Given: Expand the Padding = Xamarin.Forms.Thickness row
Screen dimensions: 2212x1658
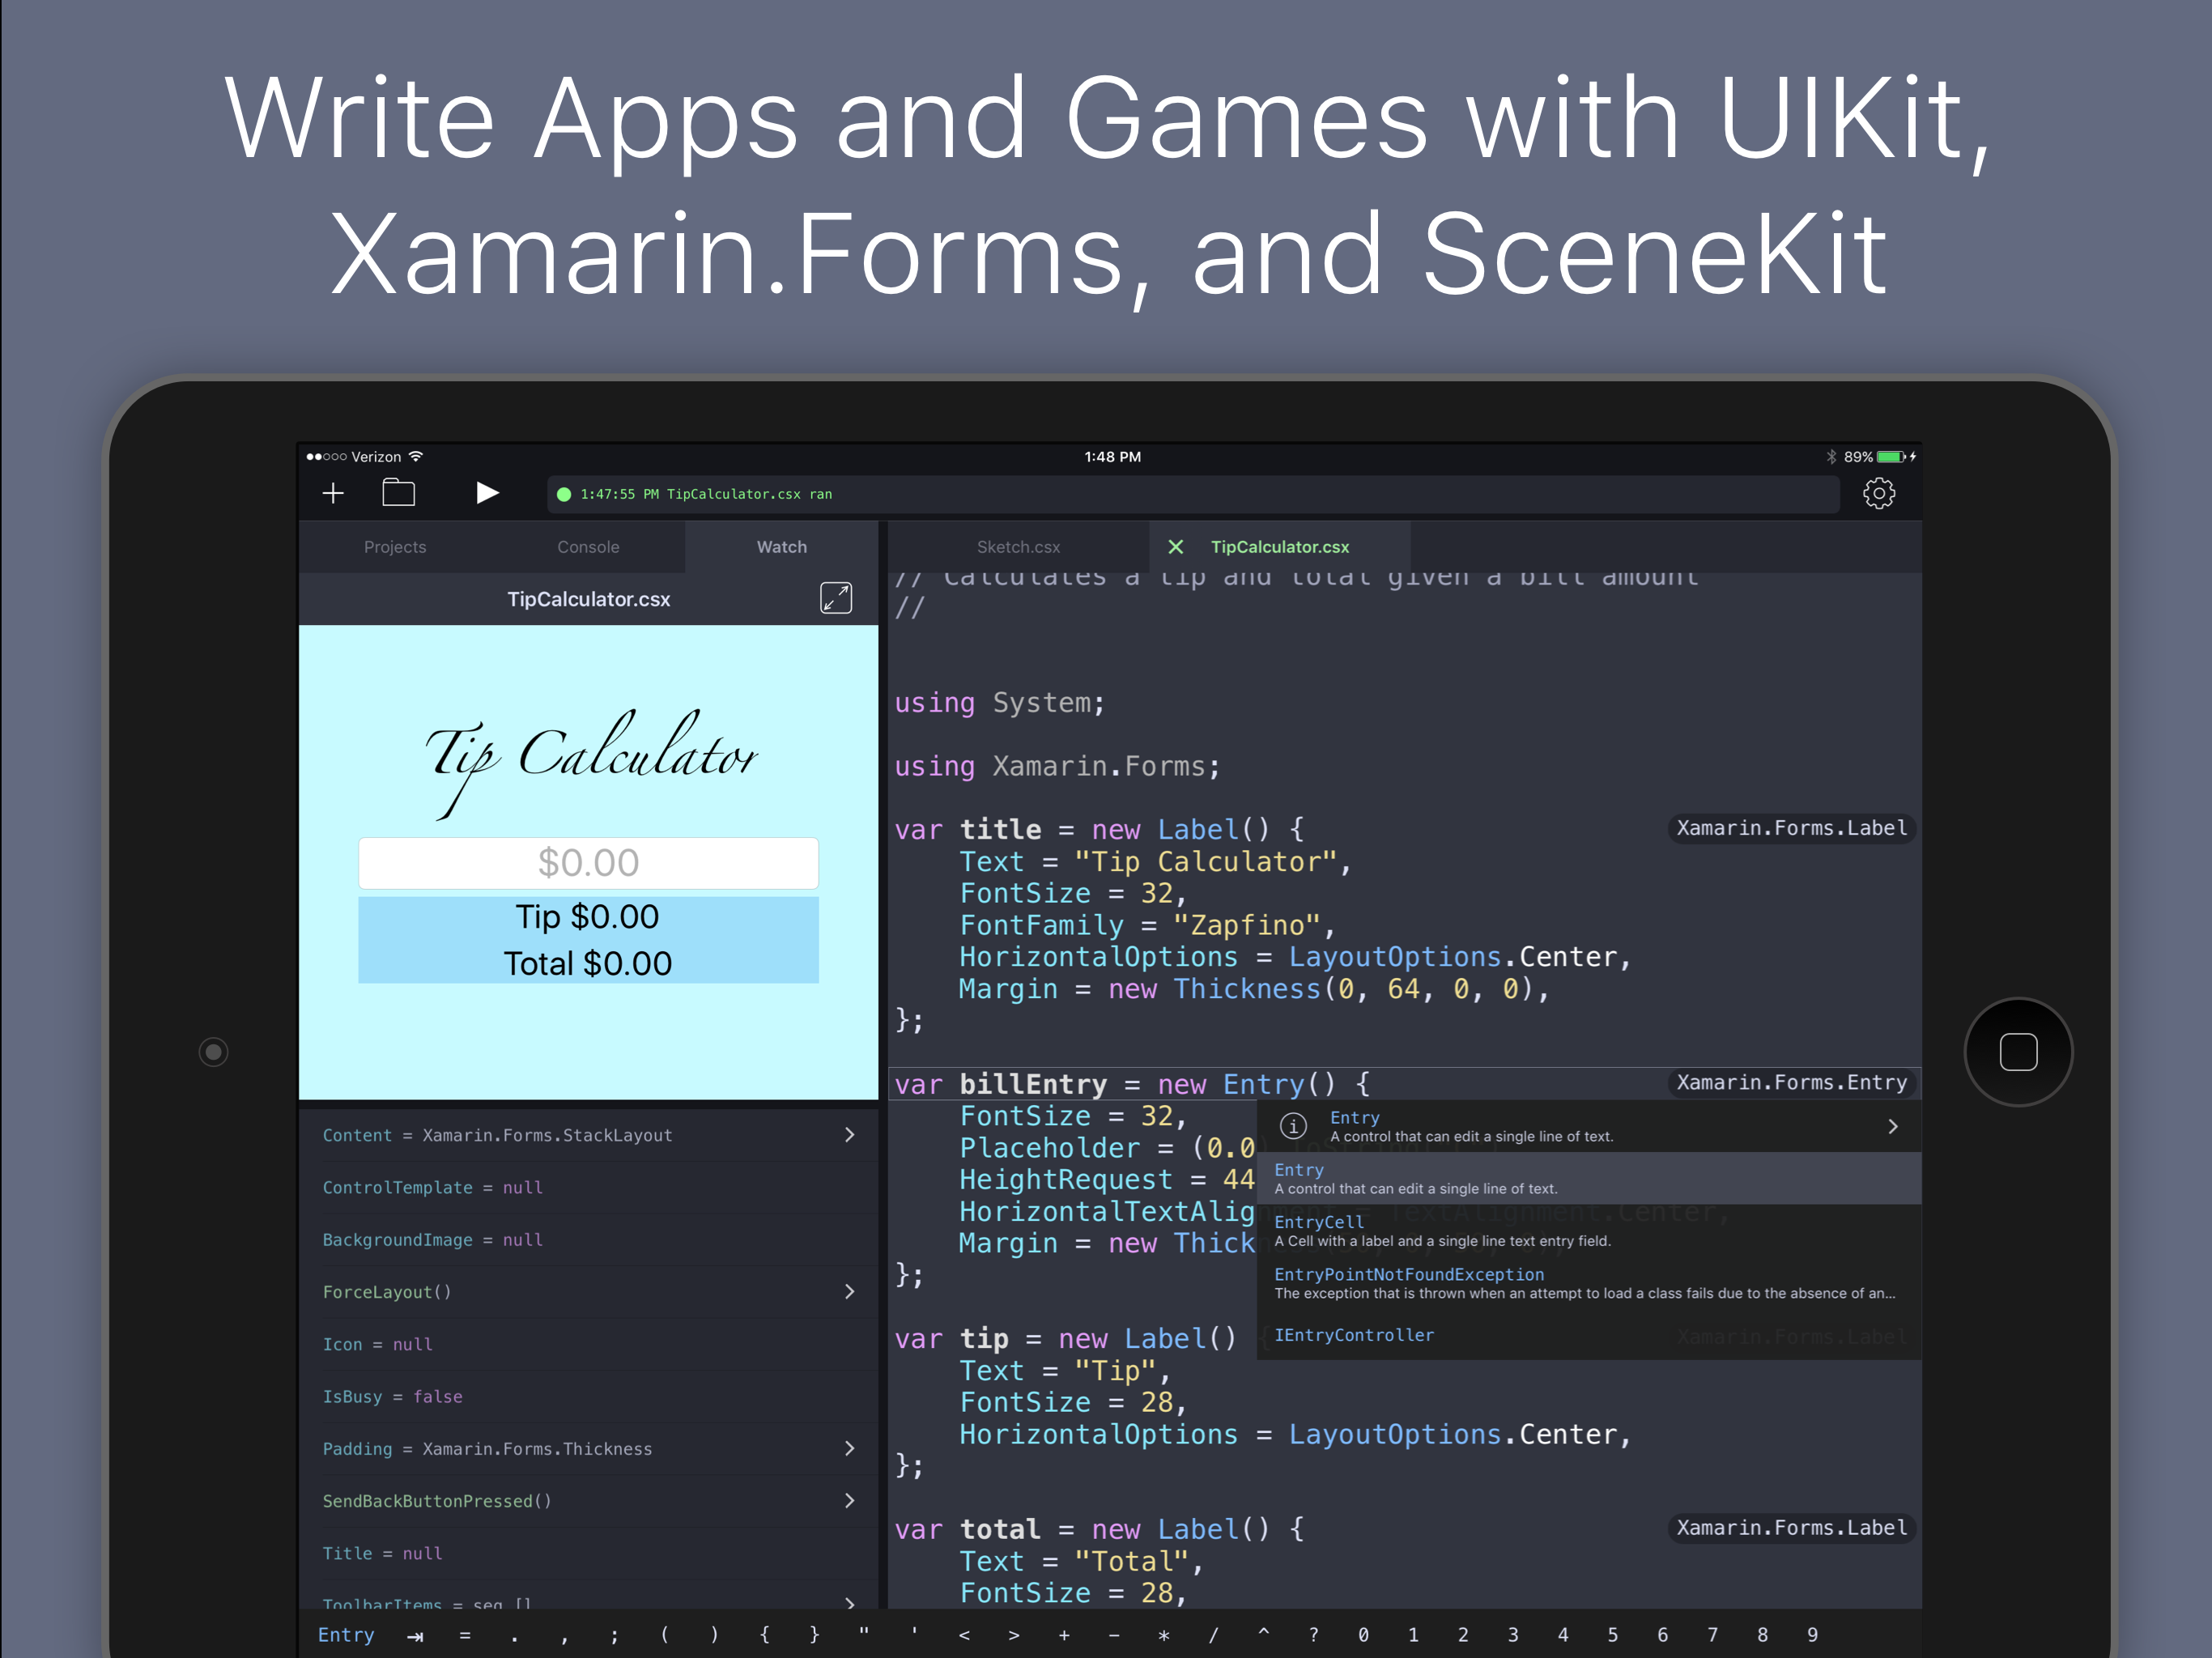Looking at the screenshot, I should 588,1449.
